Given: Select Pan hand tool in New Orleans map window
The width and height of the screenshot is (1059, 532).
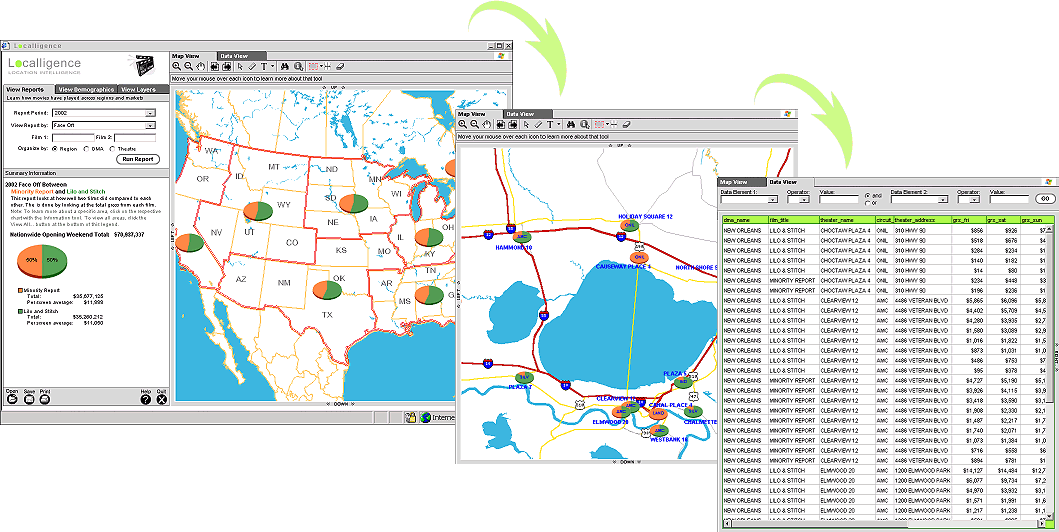Looking at the screenshot, I should pyautogui.click(x=486, y=124).
